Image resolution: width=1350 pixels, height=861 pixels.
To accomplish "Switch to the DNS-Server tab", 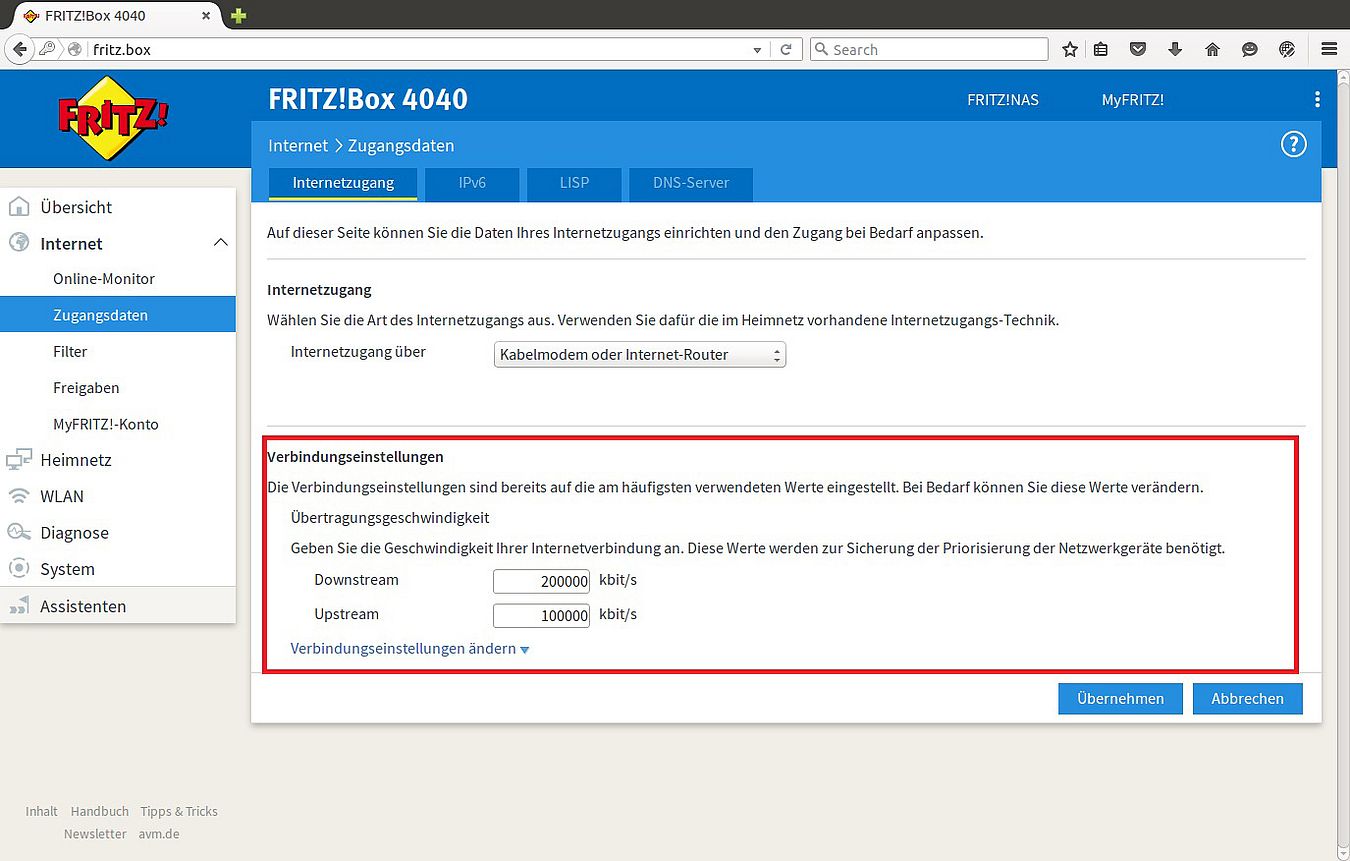I will (x=690, y=183).
